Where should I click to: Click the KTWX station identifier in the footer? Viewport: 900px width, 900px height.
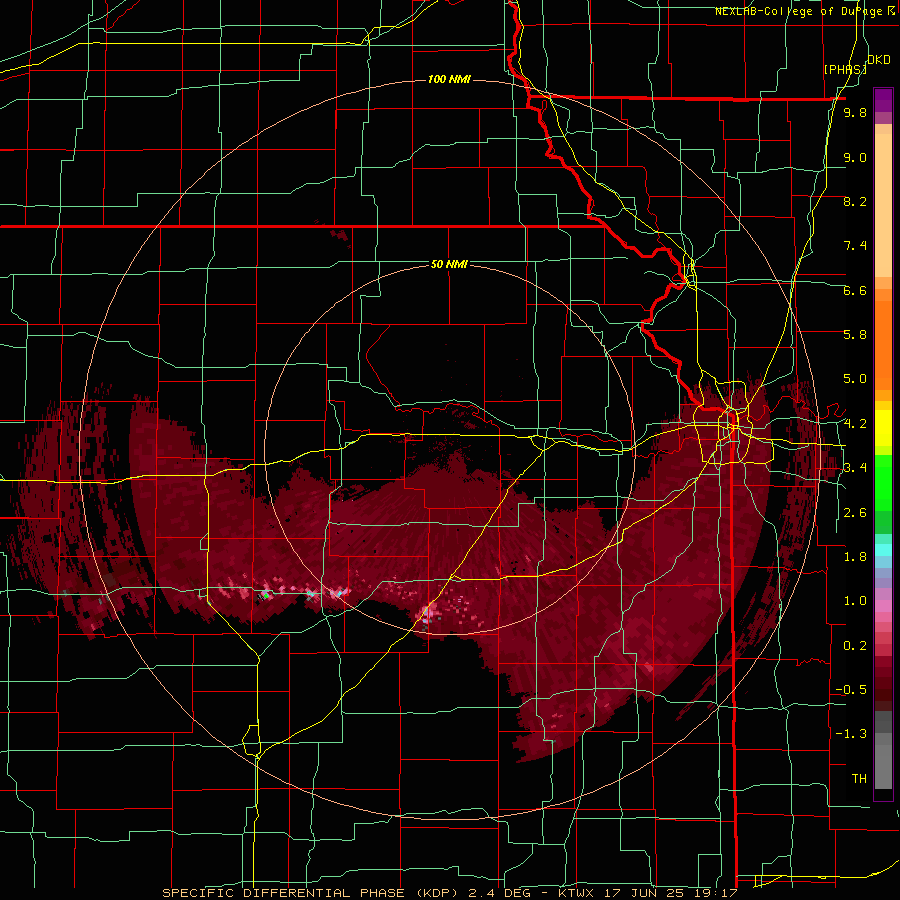(x=577, y=893)
